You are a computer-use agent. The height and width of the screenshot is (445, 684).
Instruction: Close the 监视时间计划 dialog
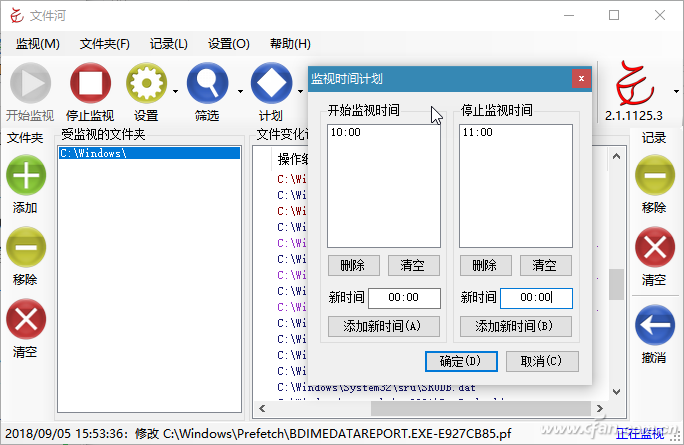tap(581, 79)
